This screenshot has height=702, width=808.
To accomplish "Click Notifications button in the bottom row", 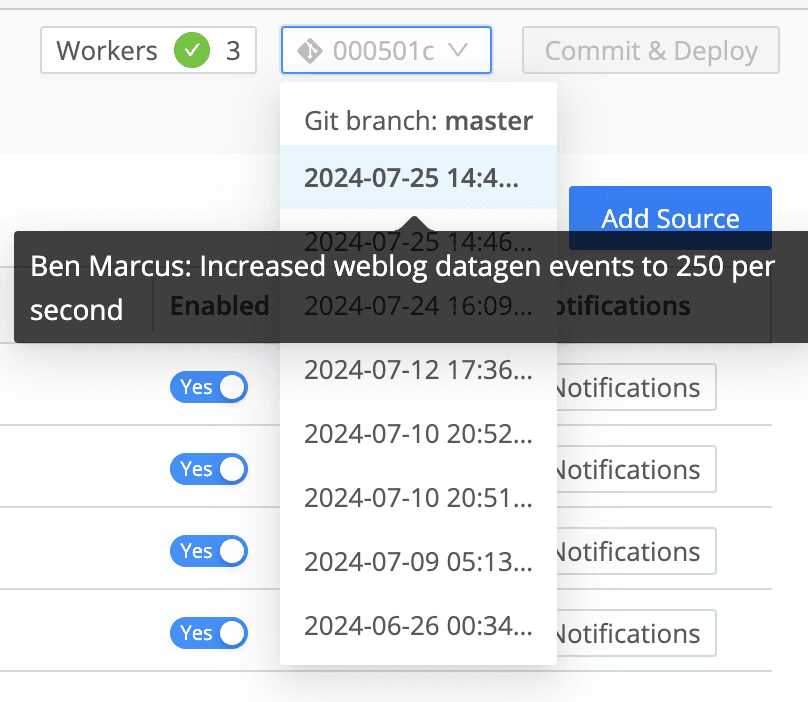I will pos(630,634).
